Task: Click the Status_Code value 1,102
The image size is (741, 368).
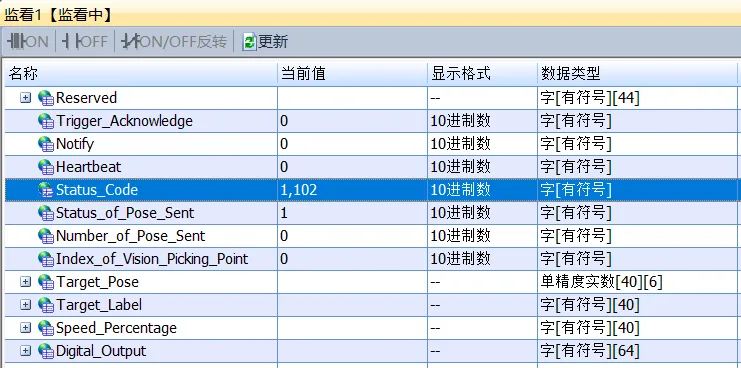Action: pos(298,190)
